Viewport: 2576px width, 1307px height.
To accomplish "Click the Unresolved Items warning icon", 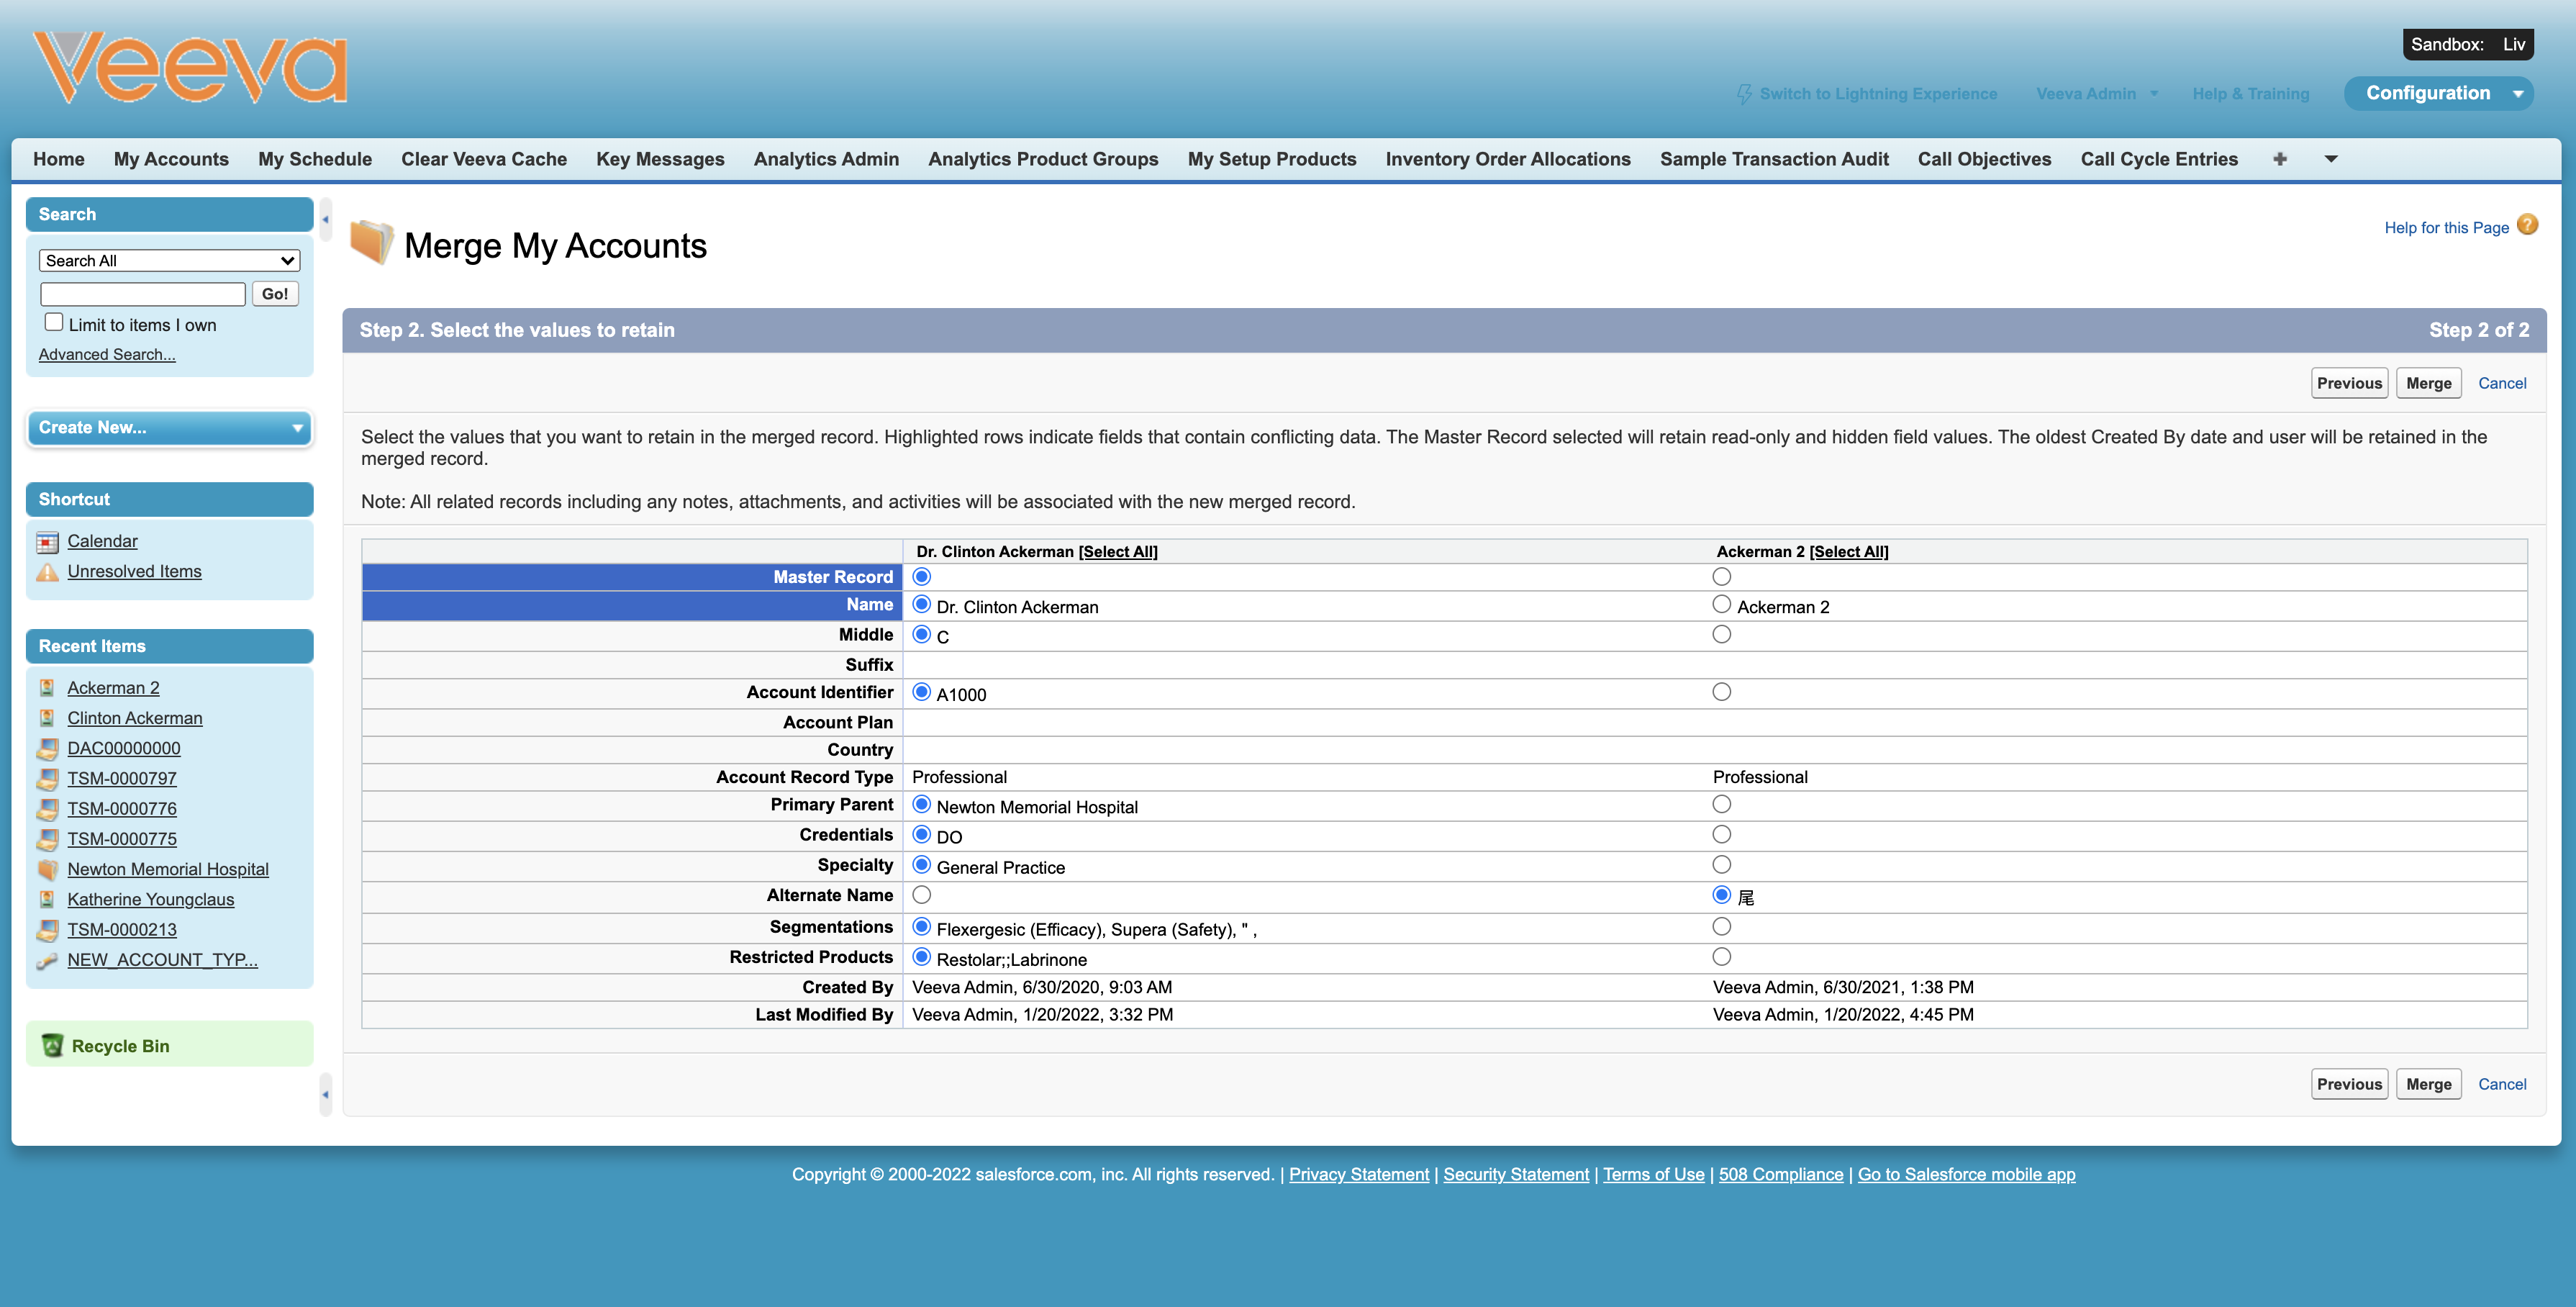I will [x=47, y=572].
